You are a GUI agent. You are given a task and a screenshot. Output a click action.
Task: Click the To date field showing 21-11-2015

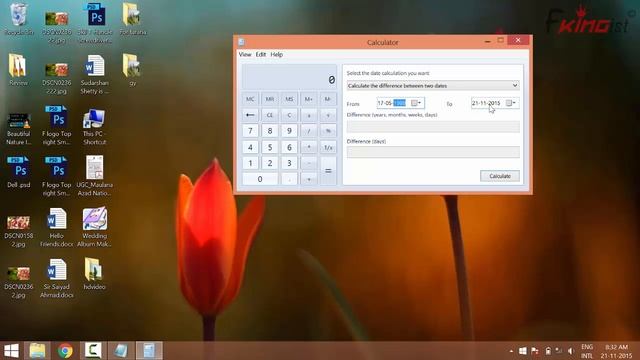[x=487, y=103]
